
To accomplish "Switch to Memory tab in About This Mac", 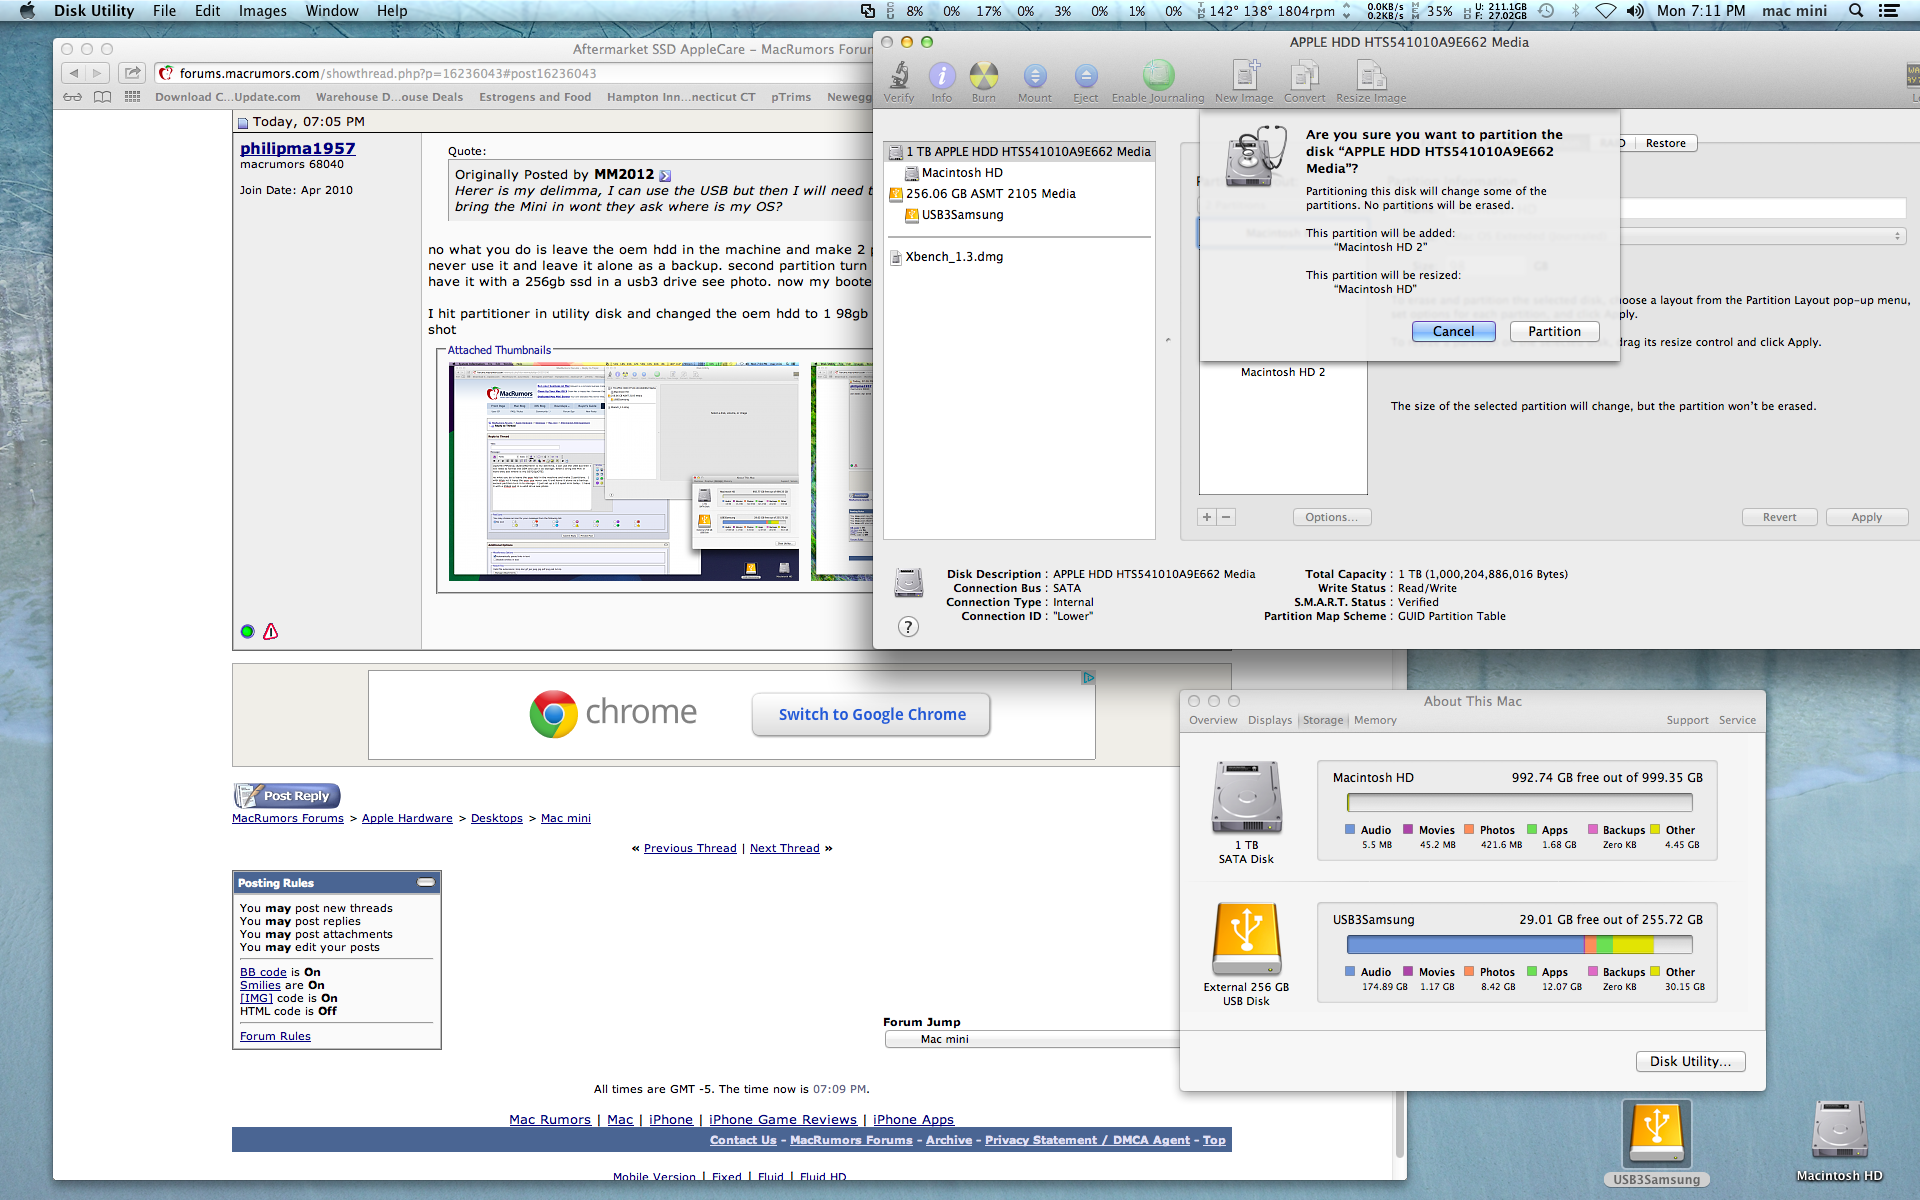I will pos(1375,720).
